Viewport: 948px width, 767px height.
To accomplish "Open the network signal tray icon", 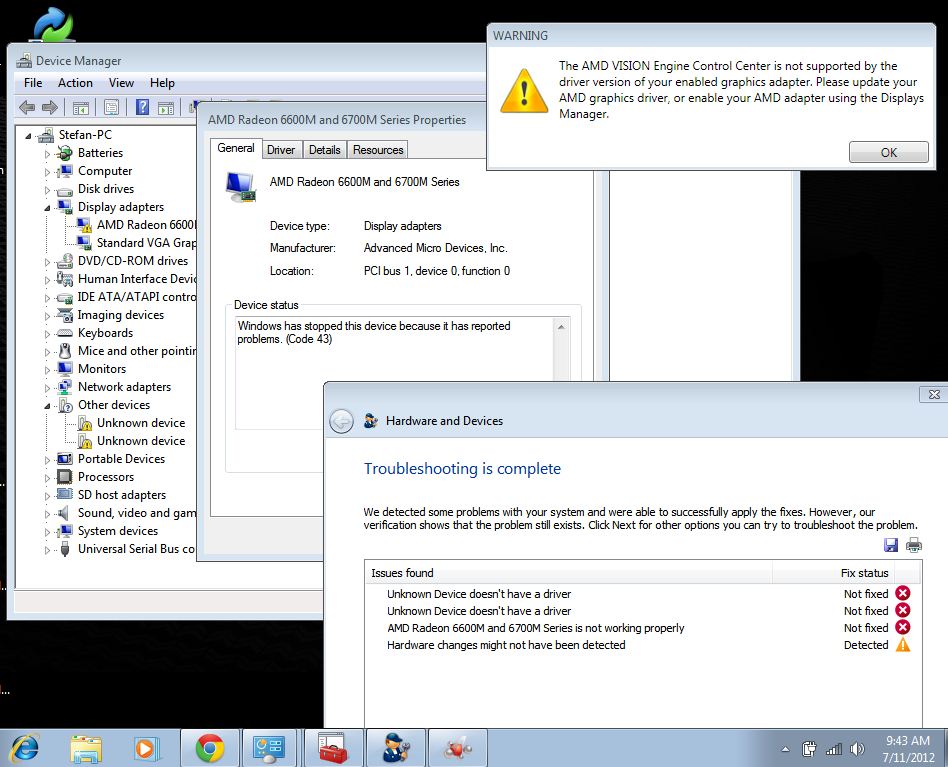I will [x=834, y=749].
